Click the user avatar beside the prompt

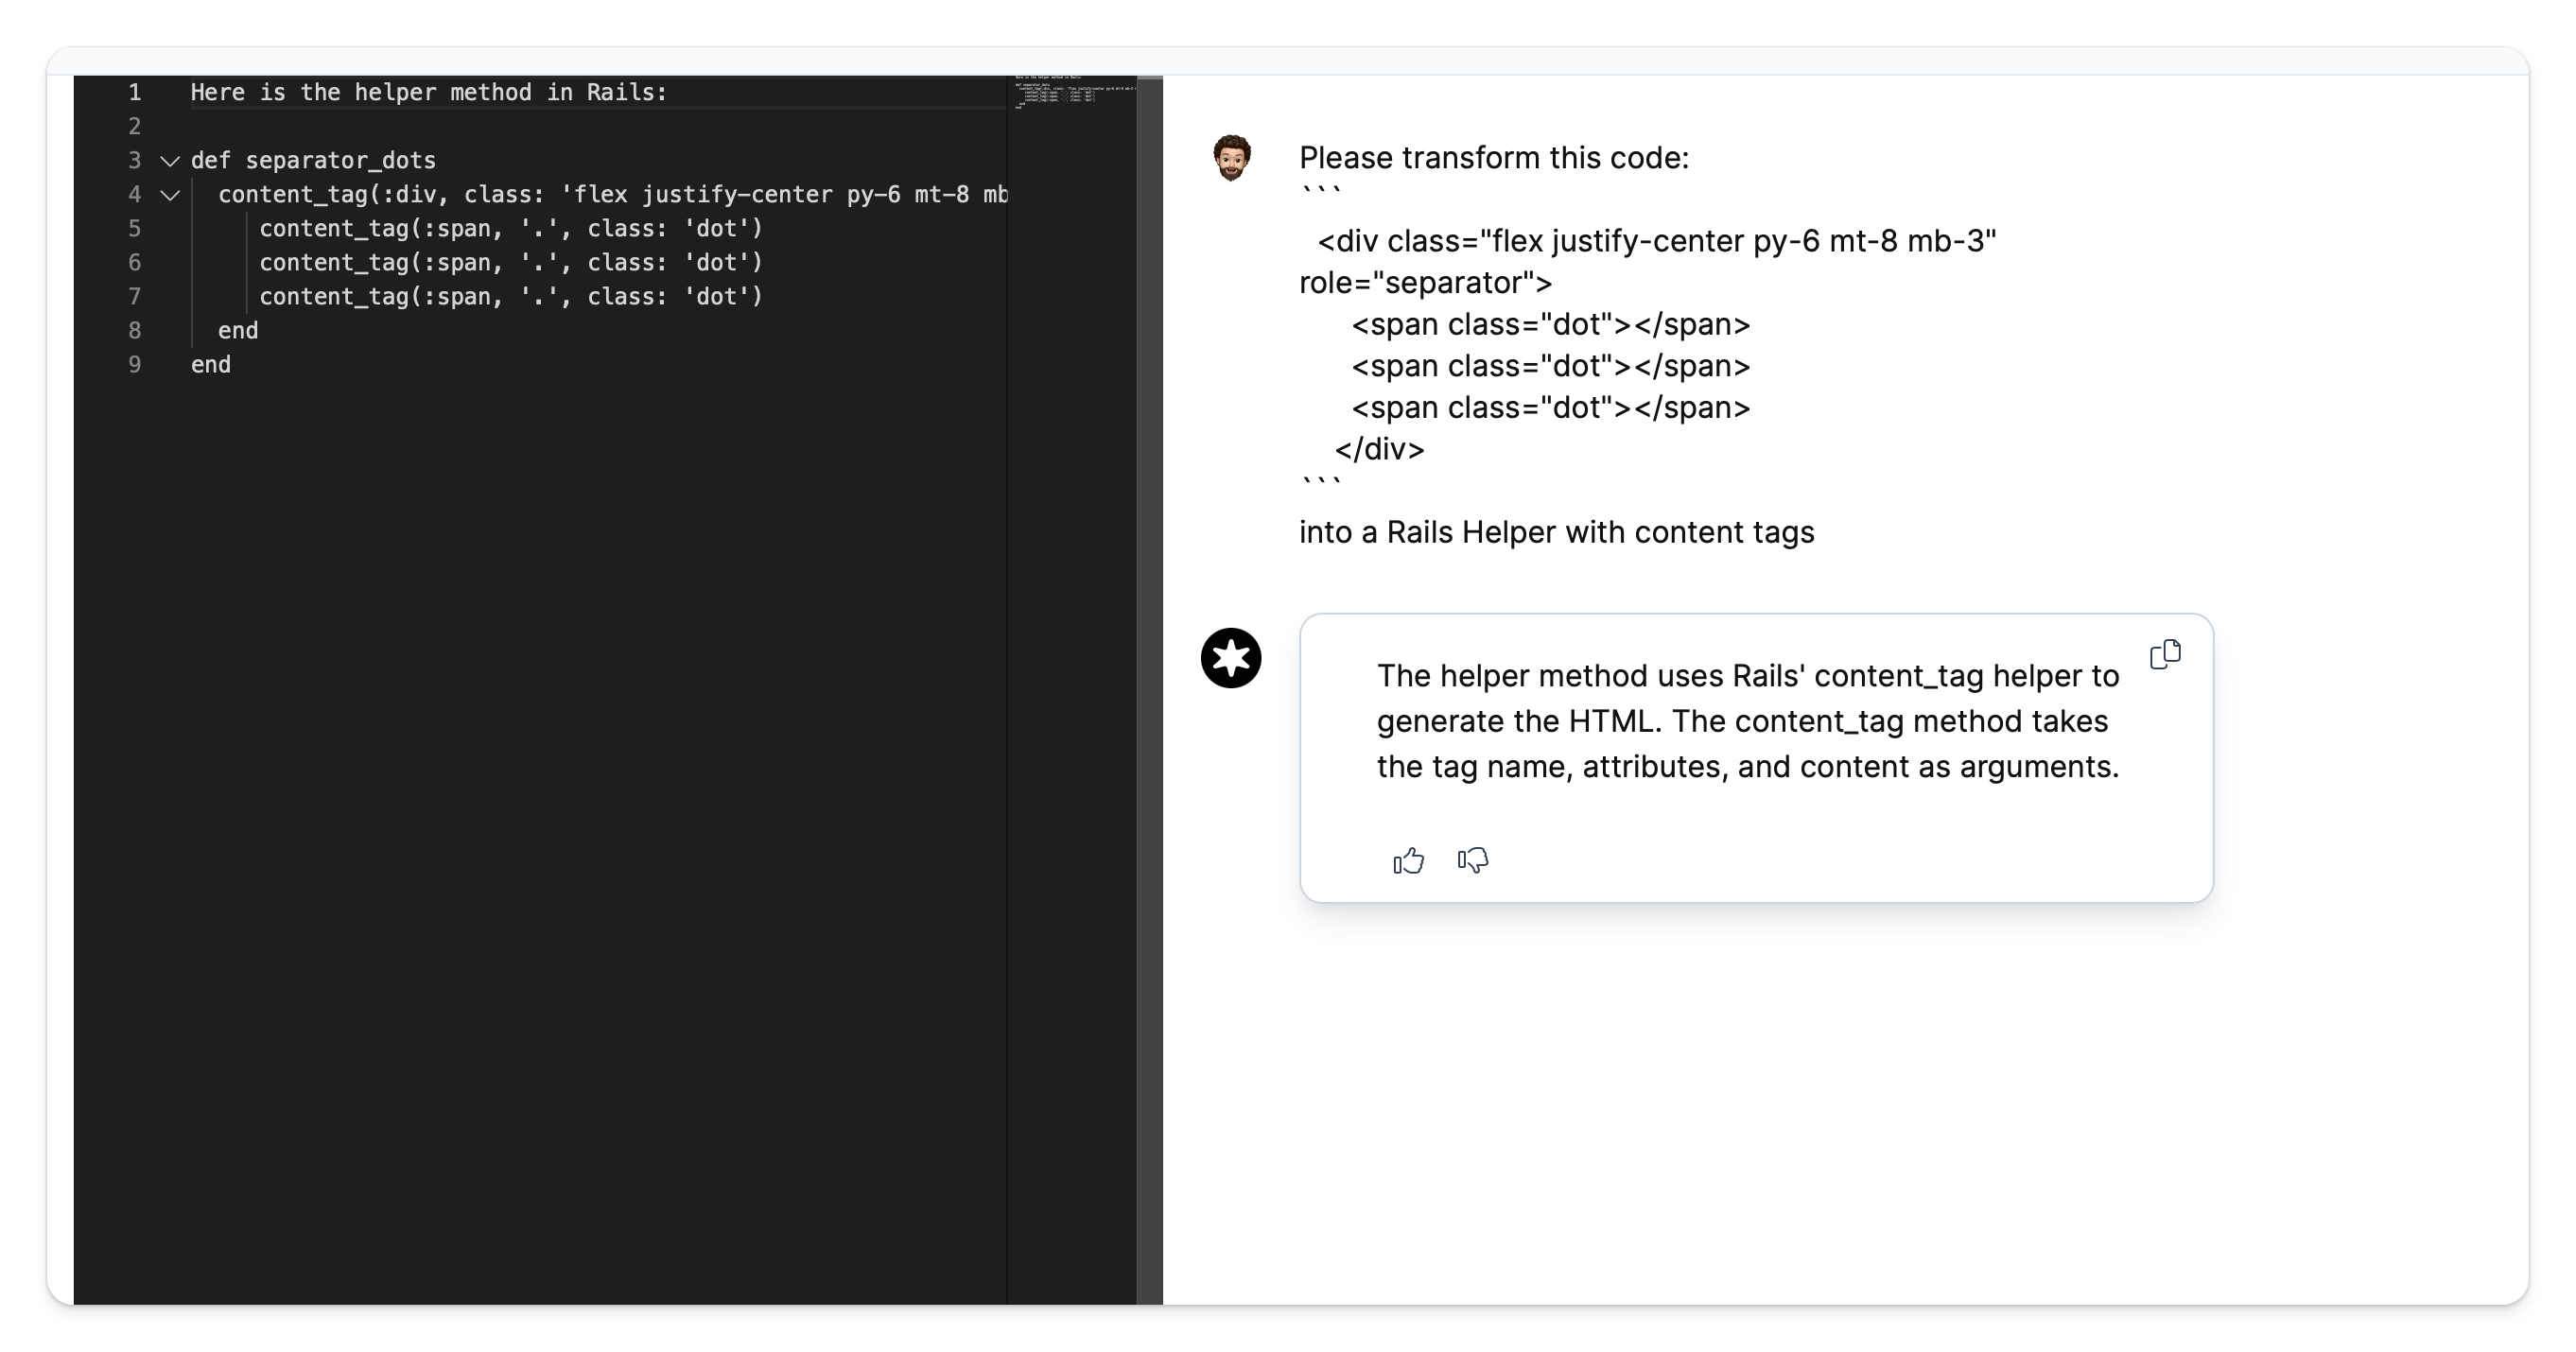(1232, 158)
